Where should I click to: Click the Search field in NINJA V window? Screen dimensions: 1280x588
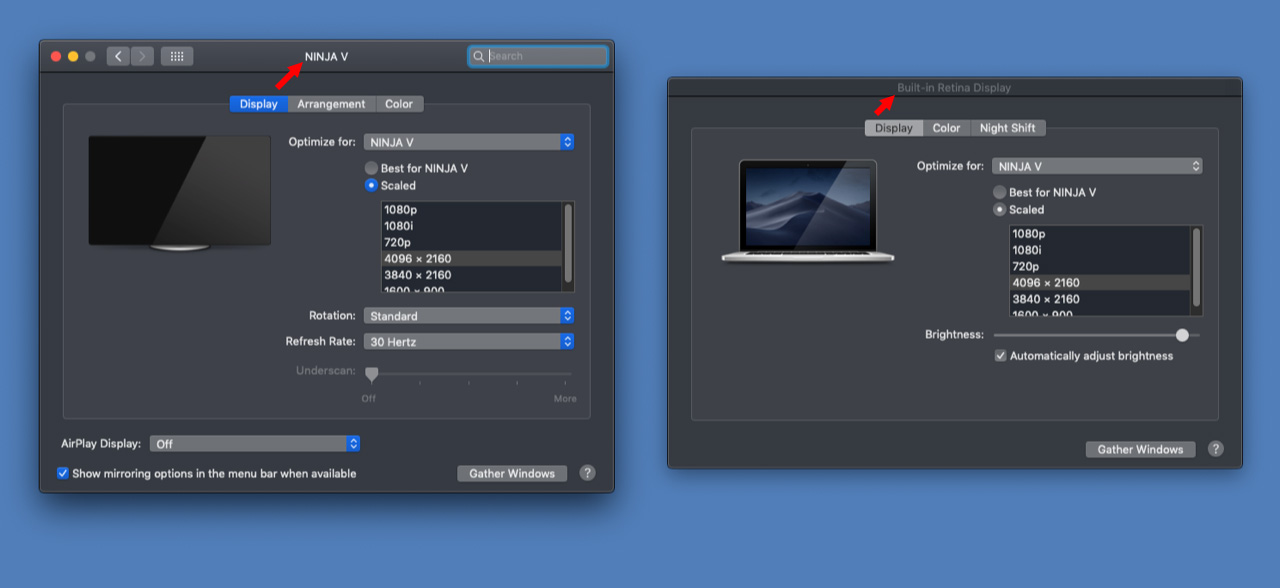tap(538, 56)
